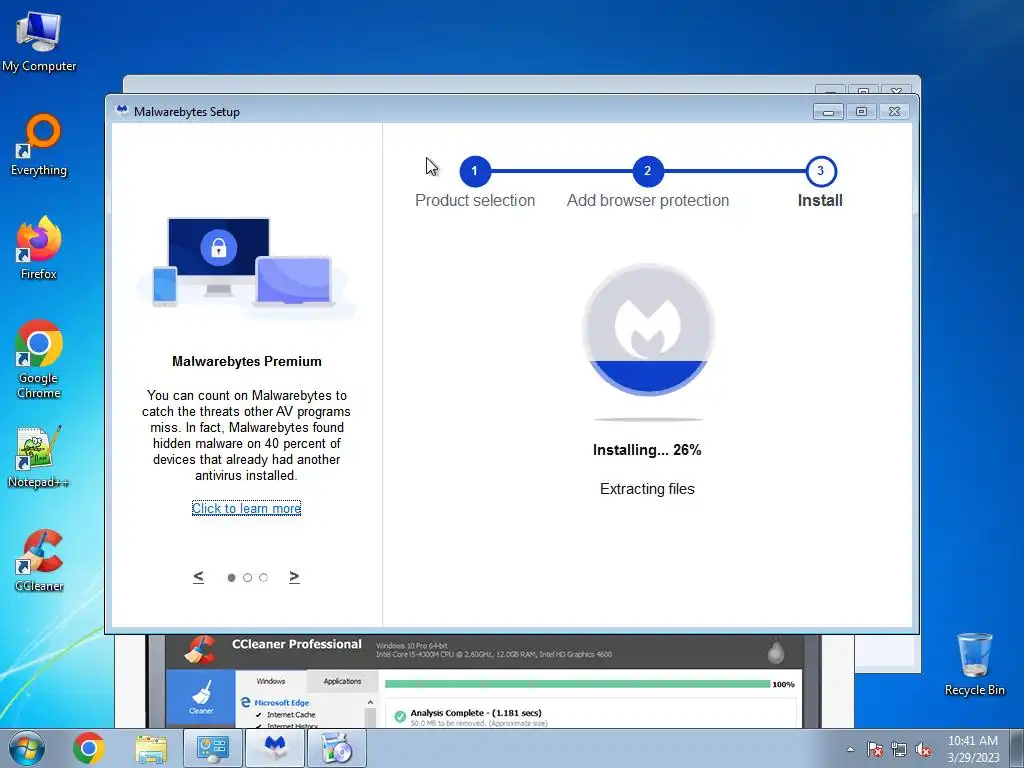Select Malwarebytes Setup taskbar button
1024x768 pixels.
click(x=275, y=748)
